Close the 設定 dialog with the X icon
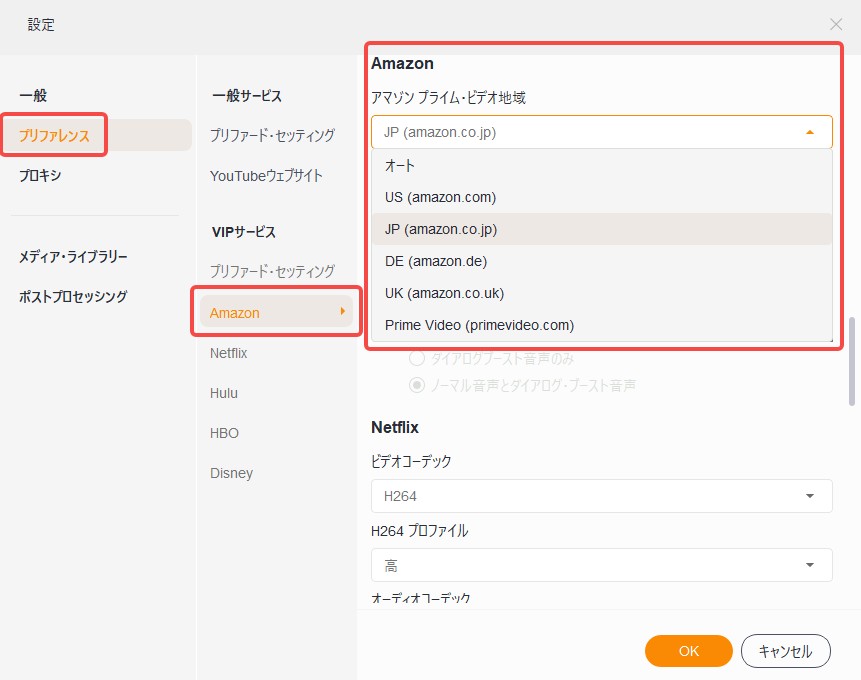Image resolution: width=861 pixels, height=680 pixels. click(x=836, y=24)
